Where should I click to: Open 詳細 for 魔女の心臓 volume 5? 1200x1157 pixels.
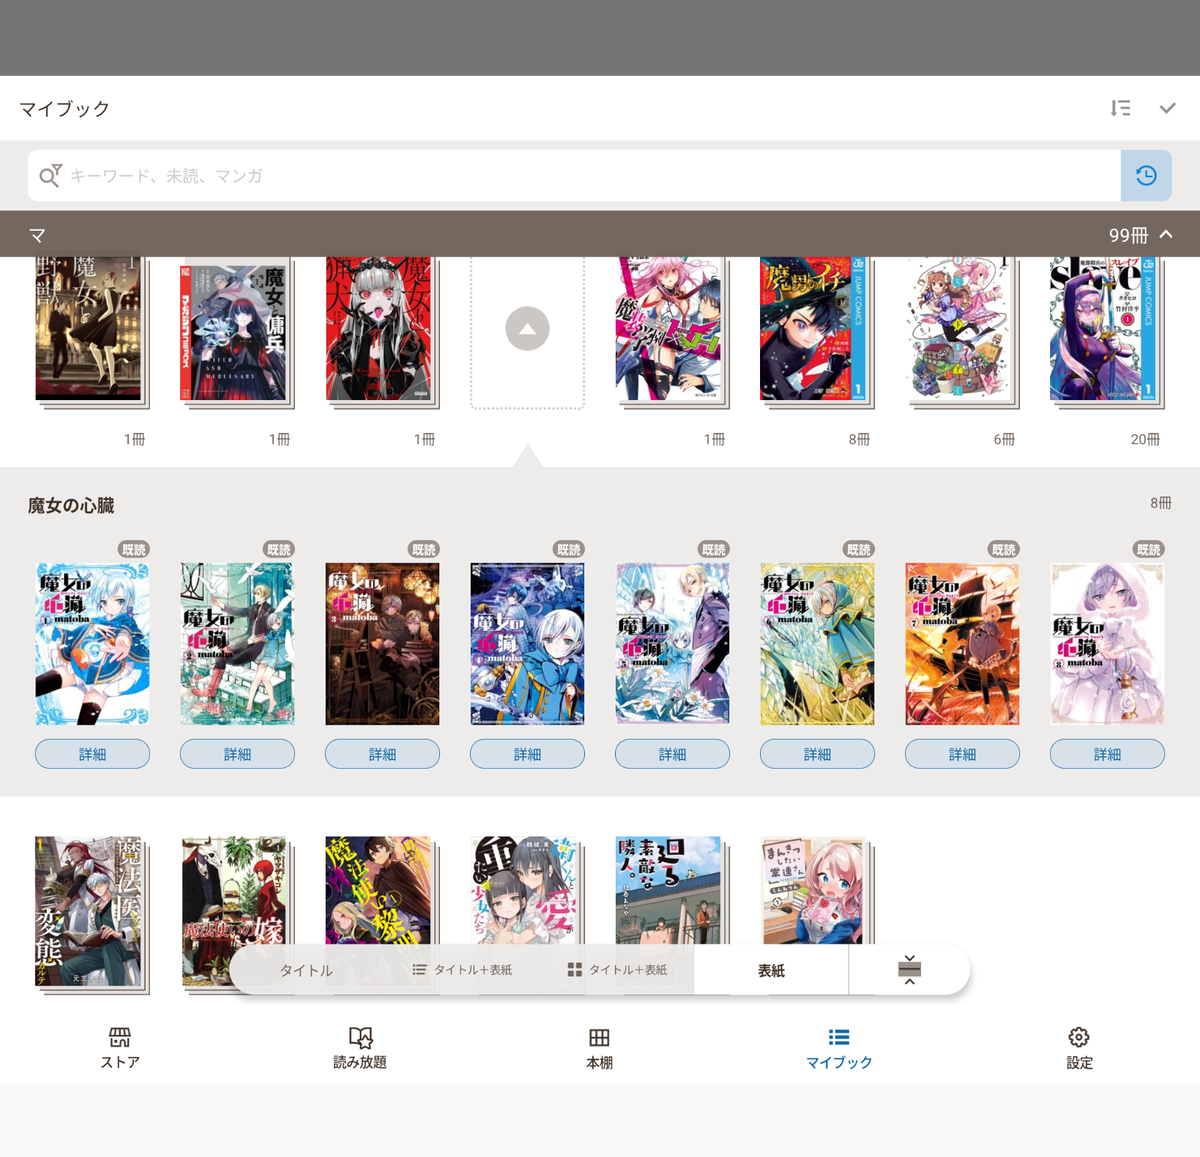point(672,754)
